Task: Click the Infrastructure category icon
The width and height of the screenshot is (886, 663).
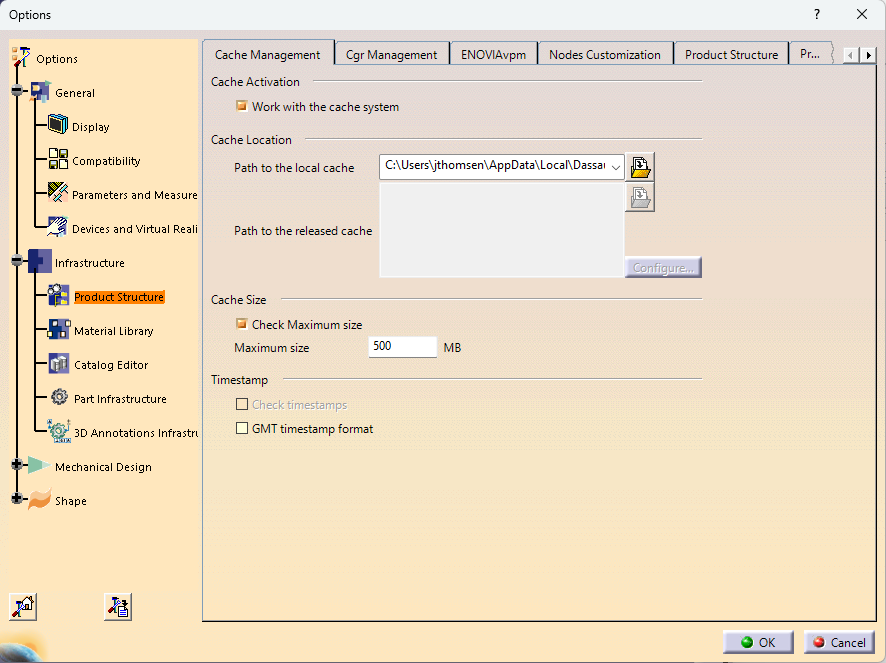Action: (x=40, y=261)
